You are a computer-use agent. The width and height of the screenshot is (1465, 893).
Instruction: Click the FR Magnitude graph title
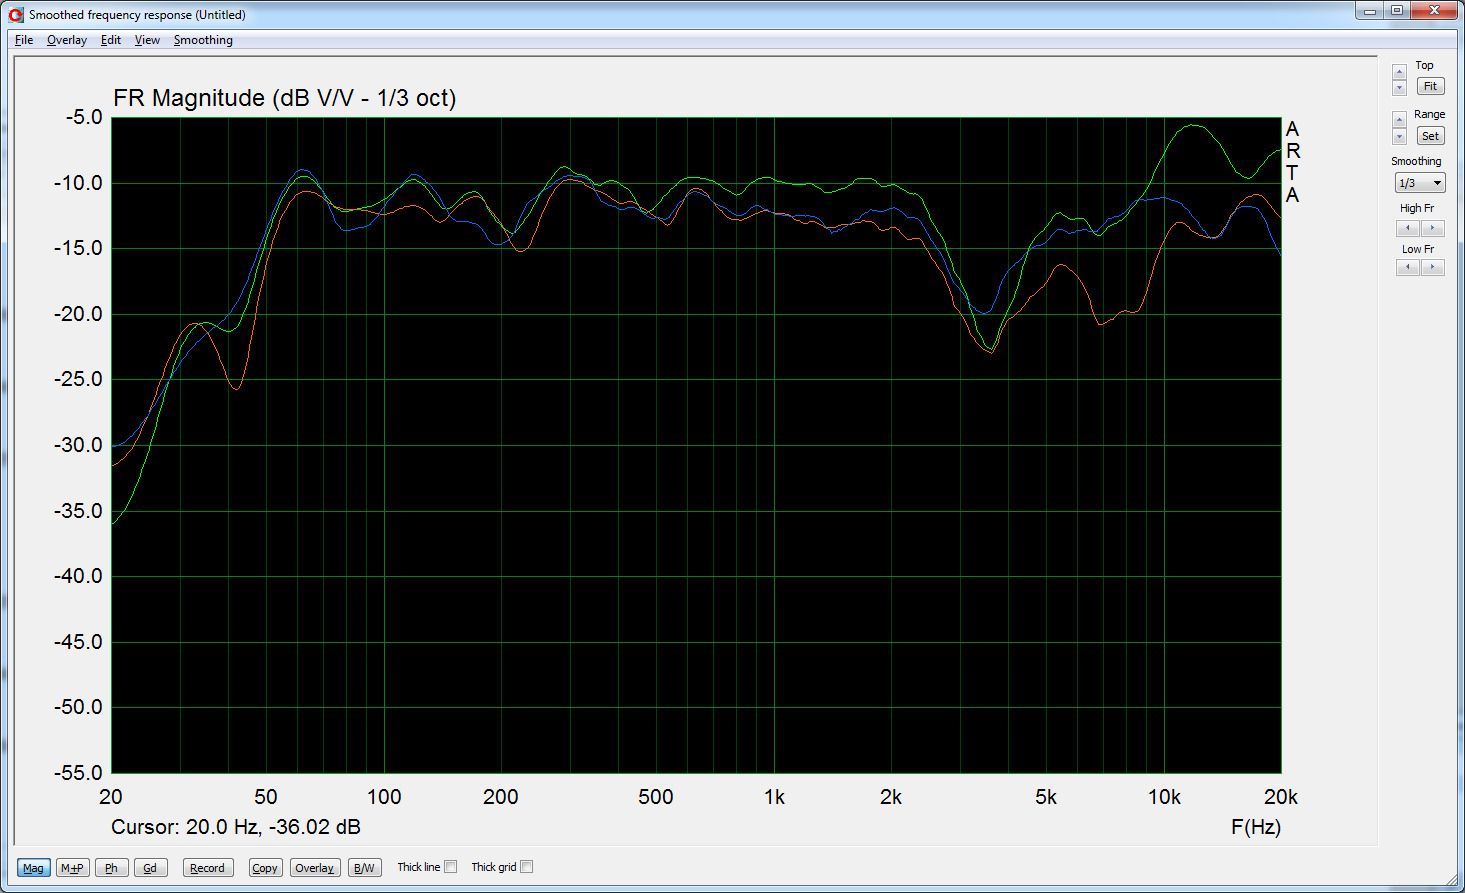click(x=285, y=98)
